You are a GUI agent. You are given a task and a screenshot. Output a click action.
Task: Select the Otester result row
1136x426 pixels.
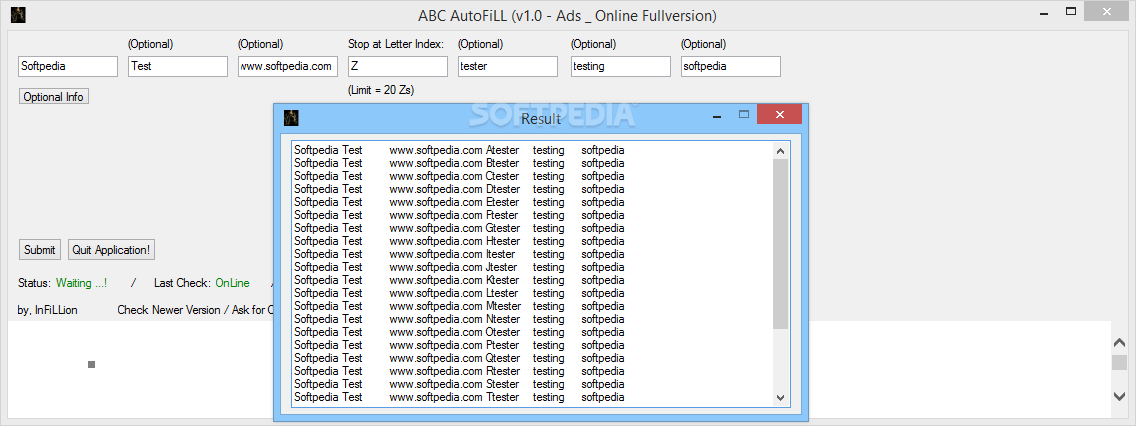[x=459, y=332]
